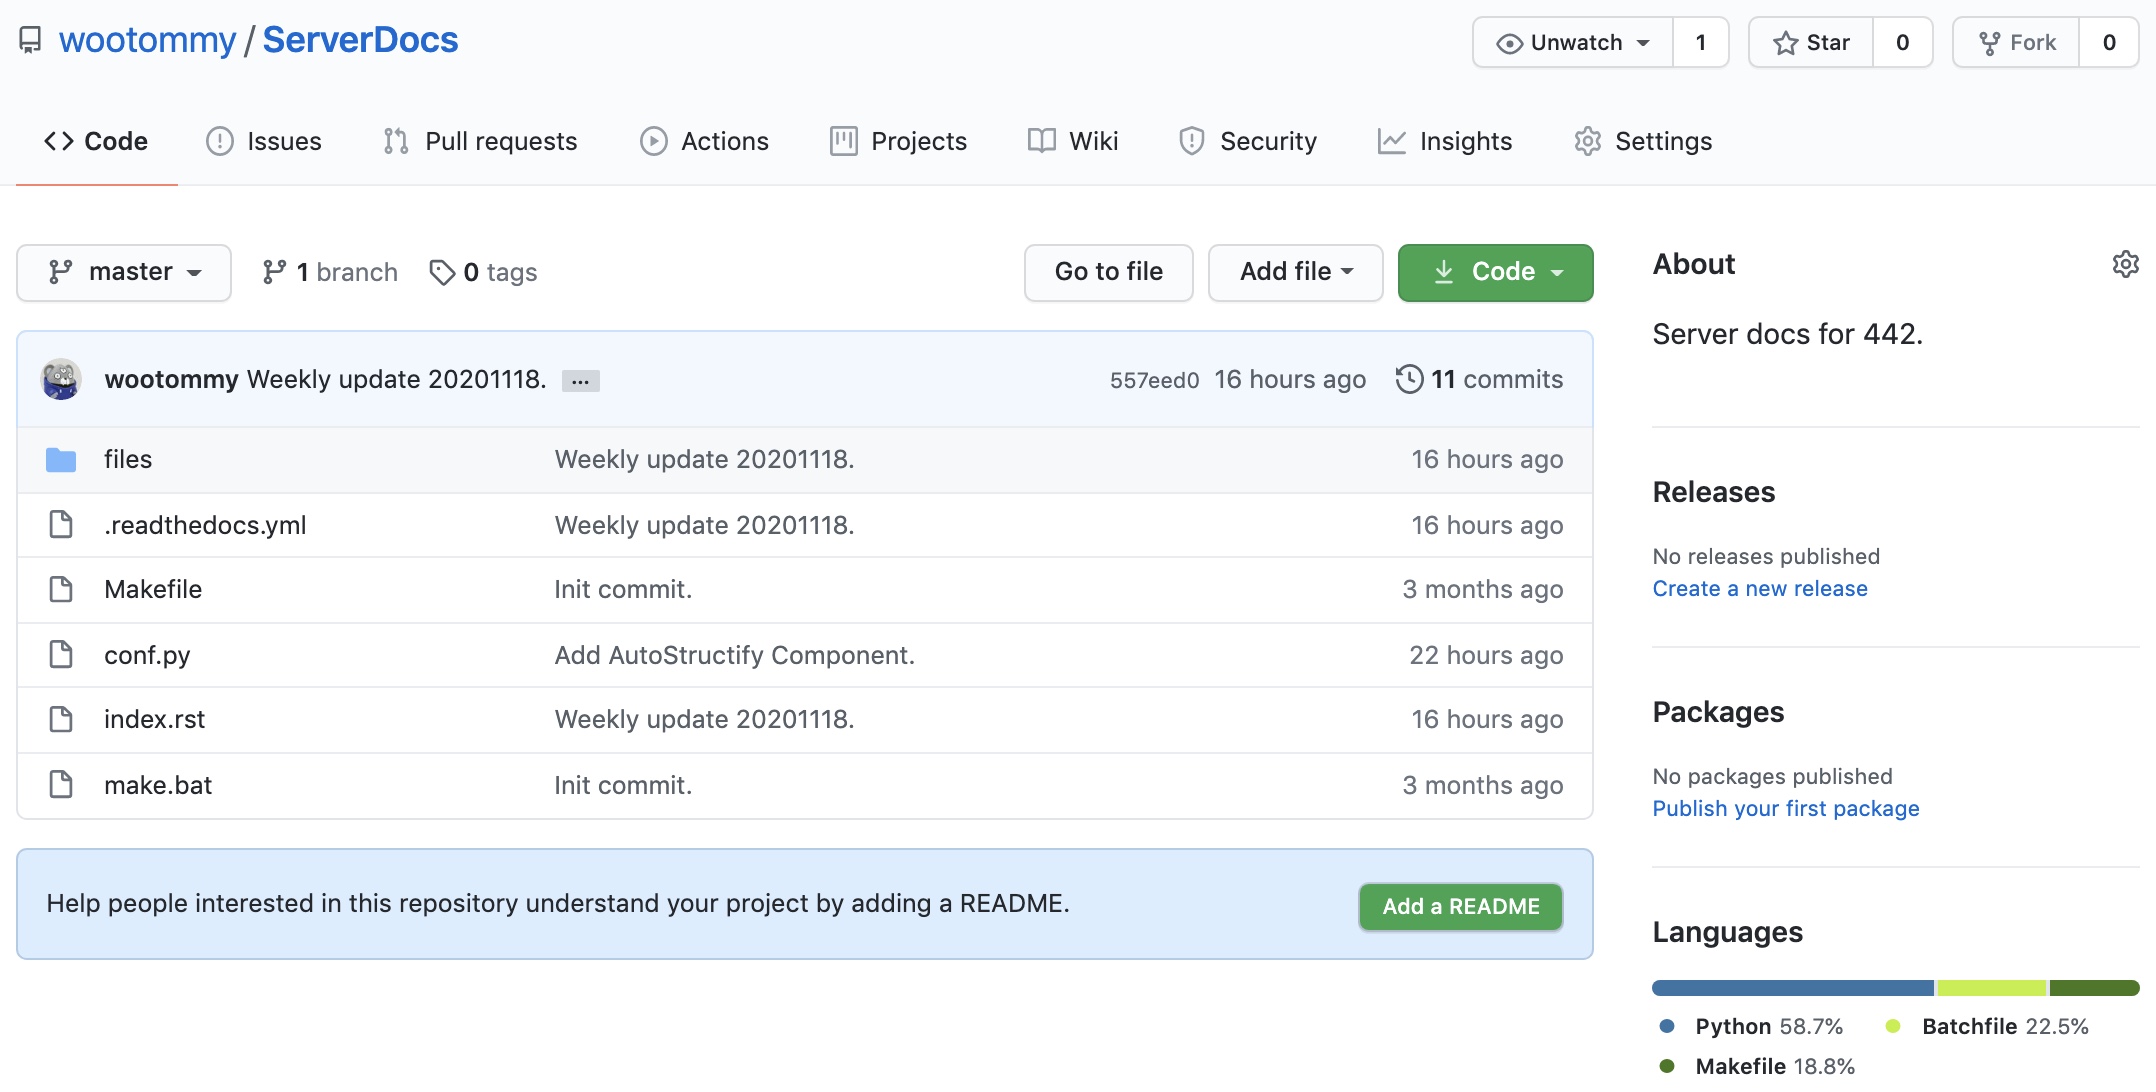Switch to the Pull requests tab
The width and height of the screenshot is (2156, 1092).
(480, 141)
